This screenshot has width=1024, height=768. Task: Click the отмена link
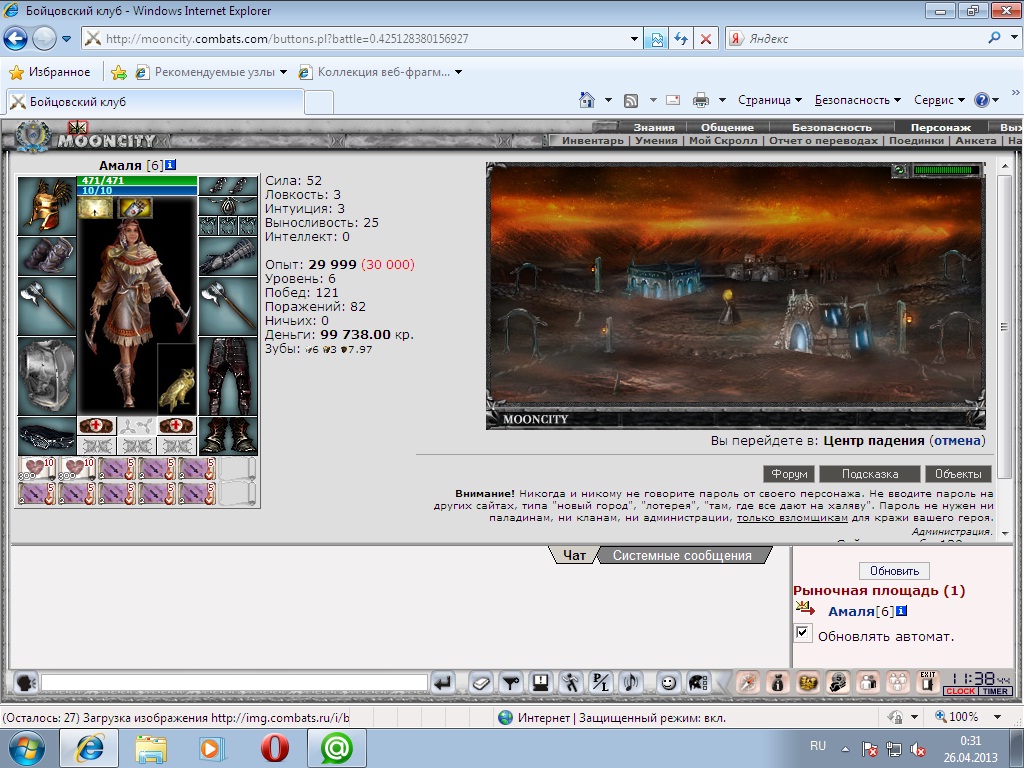coord(957,441)
